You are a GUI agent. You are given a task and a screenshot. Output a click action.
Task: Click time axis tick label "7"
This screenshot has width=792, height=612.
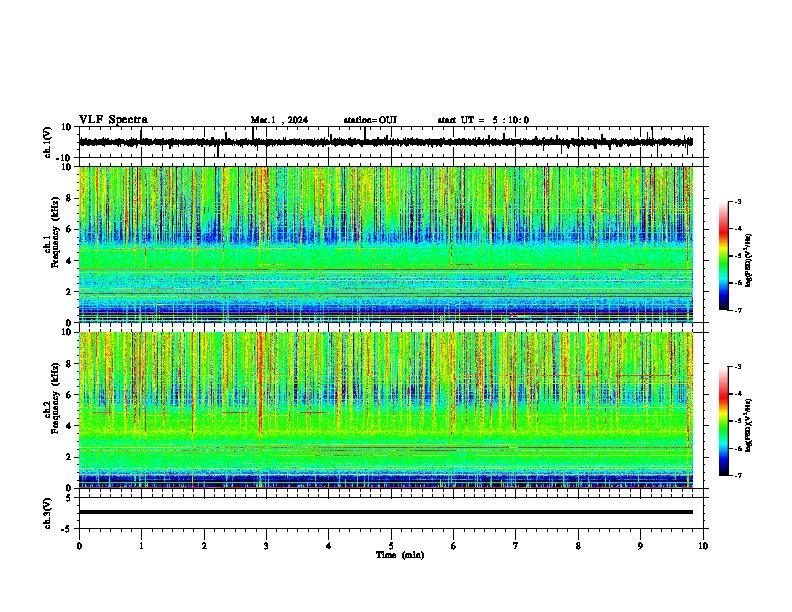click(x=516, y=546)
